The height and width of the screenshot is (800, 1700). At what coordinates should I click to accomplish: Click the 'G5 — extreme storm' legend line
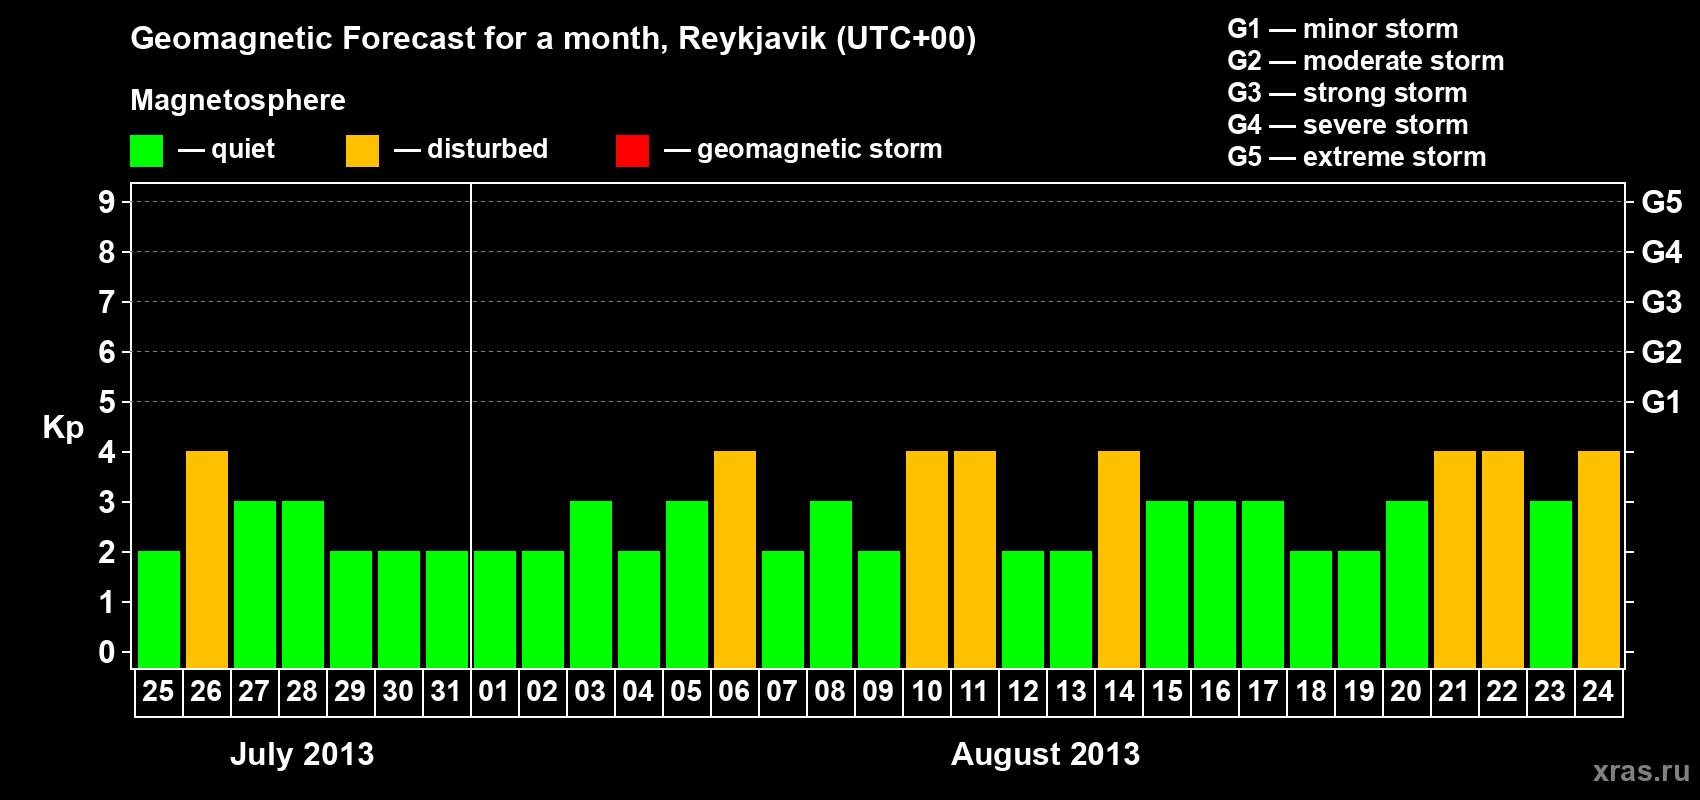click(1356, 157)
